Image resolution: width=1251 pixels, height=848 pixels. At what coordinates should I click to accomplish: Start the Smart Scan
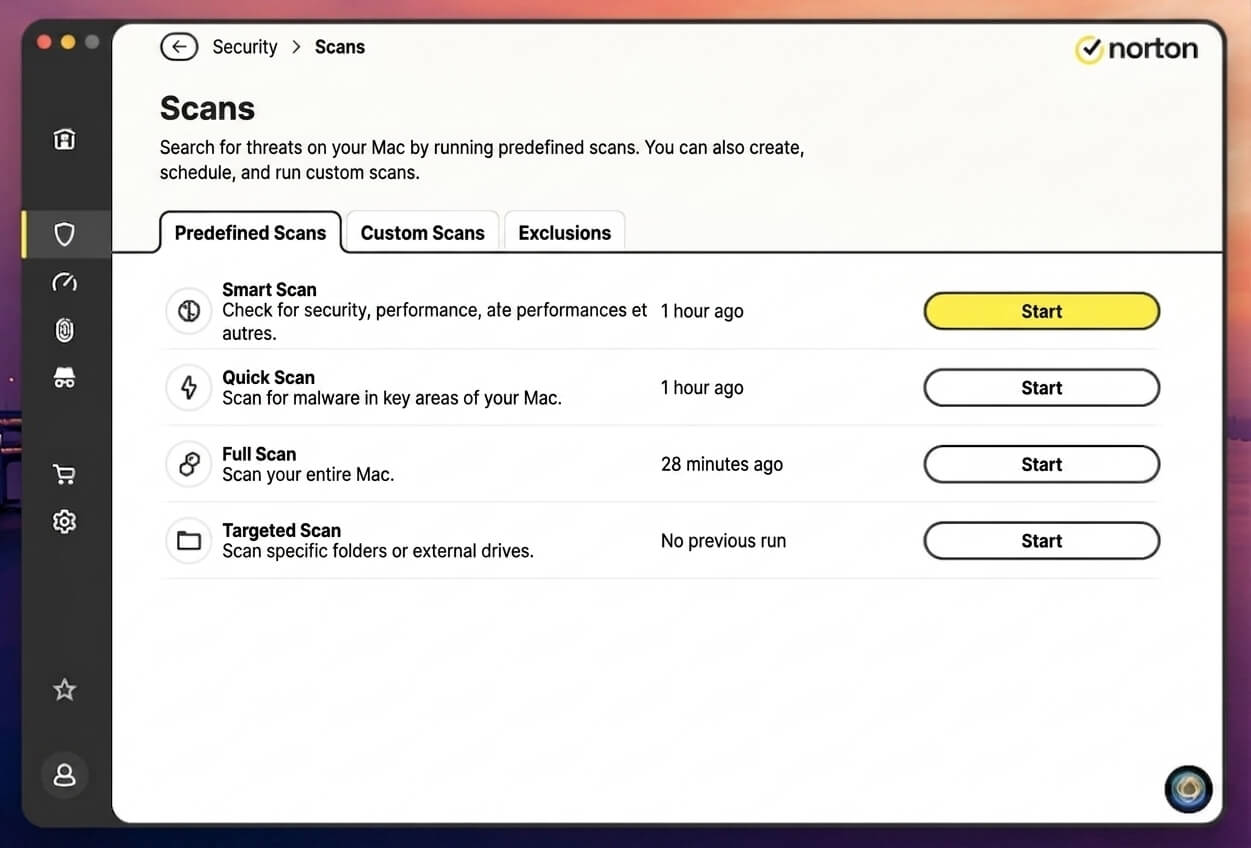pos(1041,311)
